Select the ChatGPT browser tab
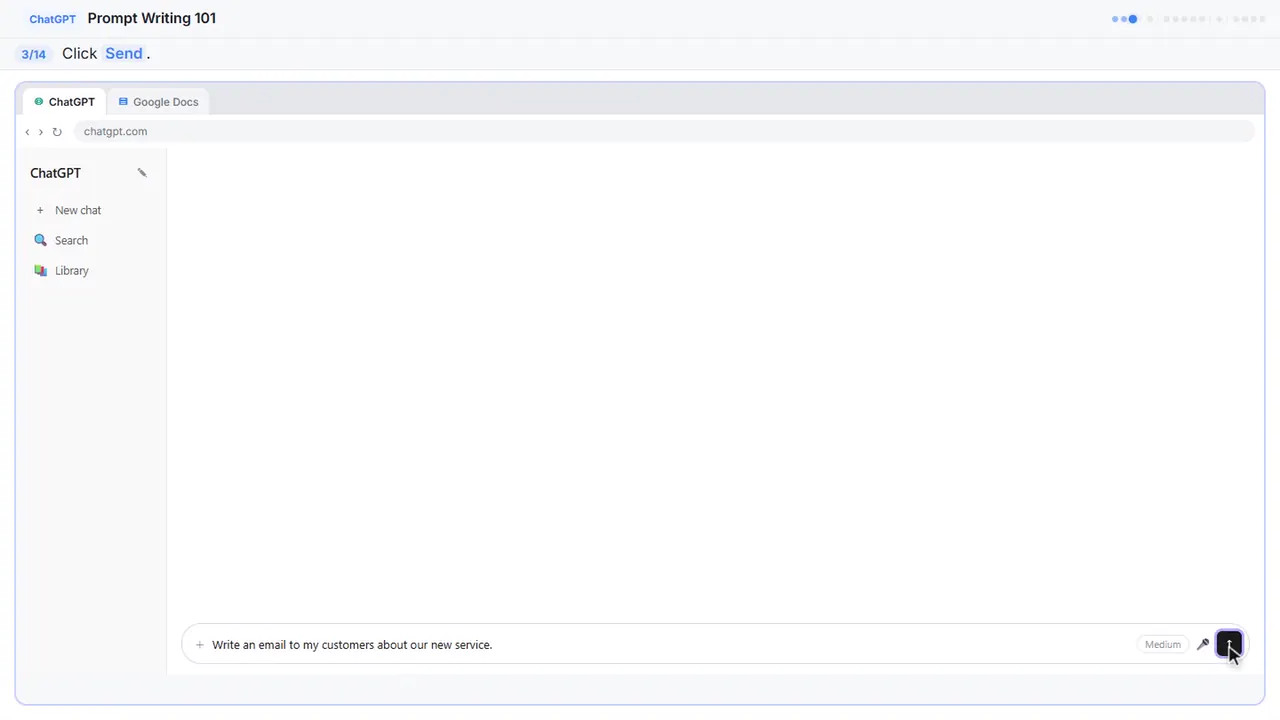The width and height of the screenshot is (1280, 720). pos(64,102)
